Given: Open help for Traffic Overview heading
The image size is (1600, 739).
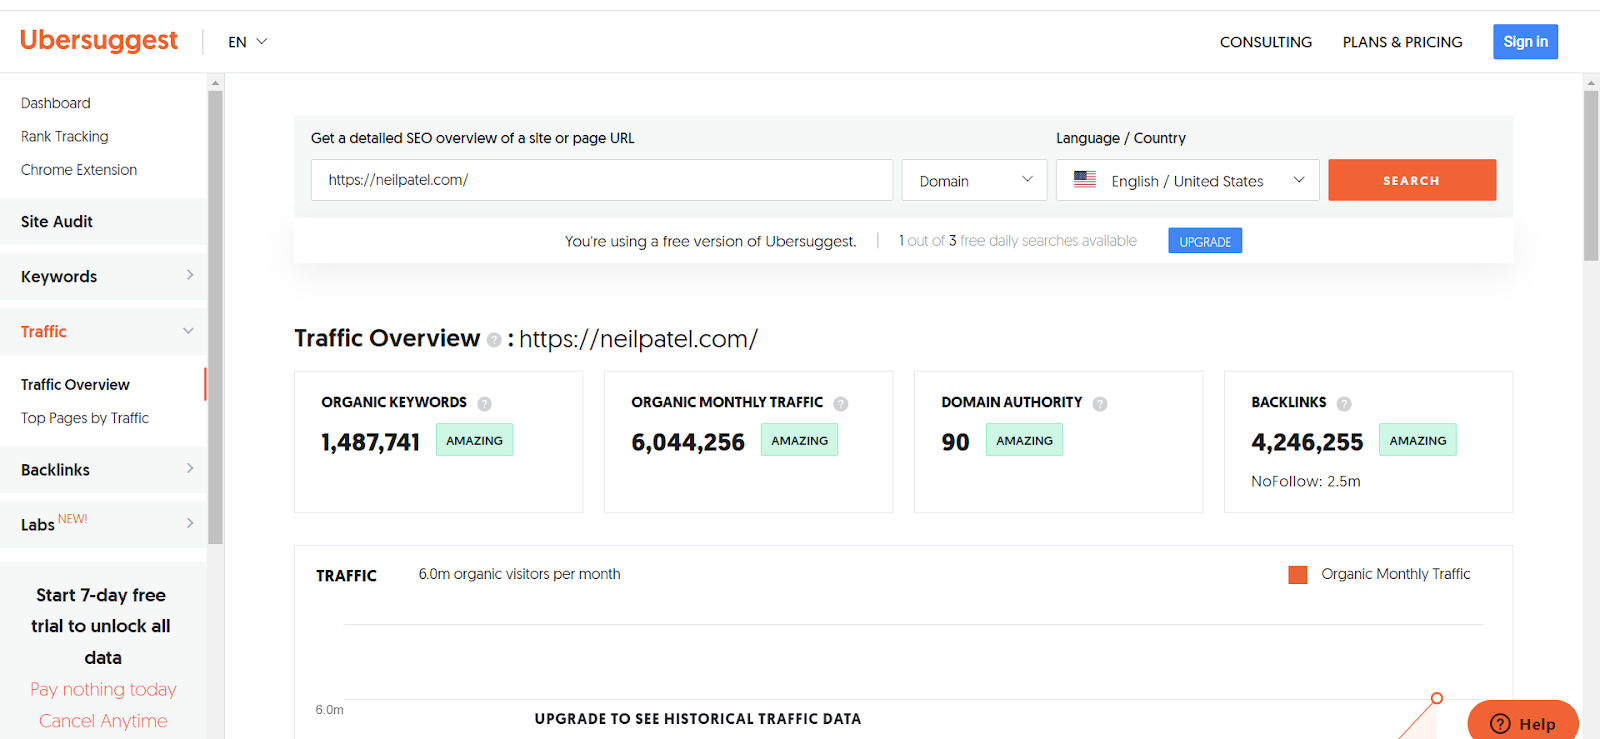Looking at the screenshot, I should tap(494, 340).
